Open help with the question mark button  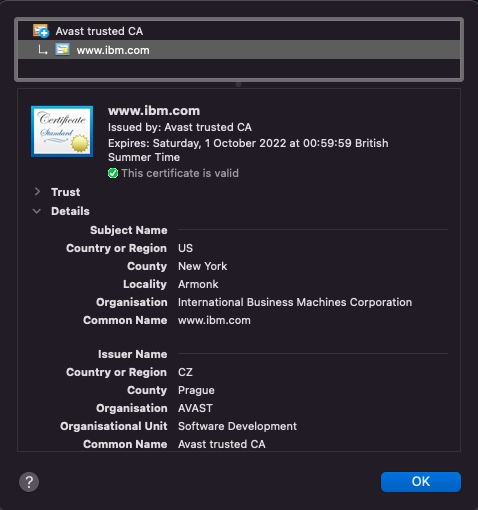pos(29,482)
